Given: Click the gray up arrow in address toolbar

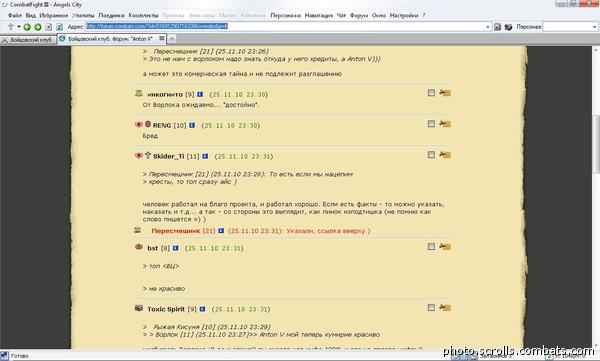Looking at the screenshot, I should [11, 26].
